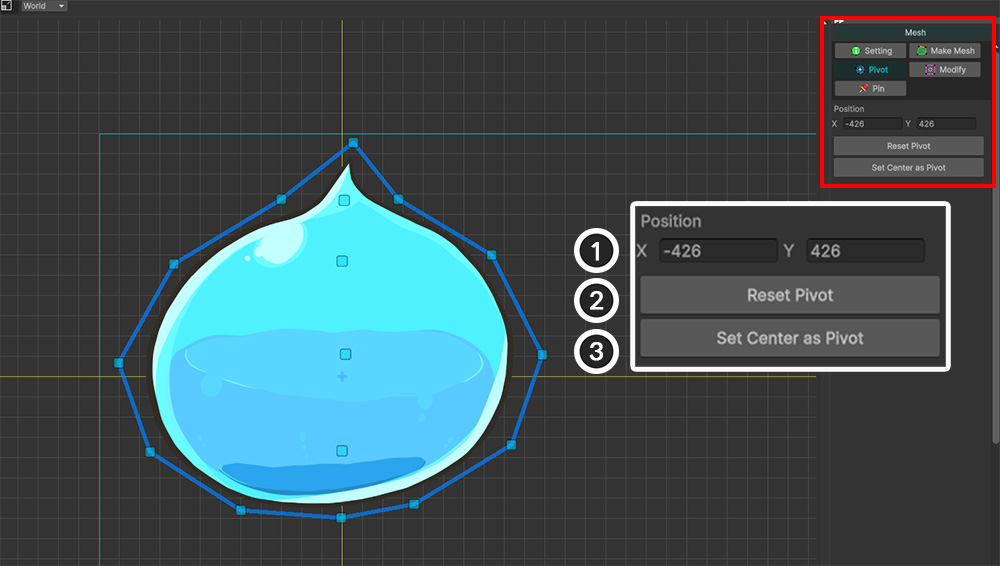
Task: Focus the Y position field in Mesh panel
Action: [x=945, y=124]
